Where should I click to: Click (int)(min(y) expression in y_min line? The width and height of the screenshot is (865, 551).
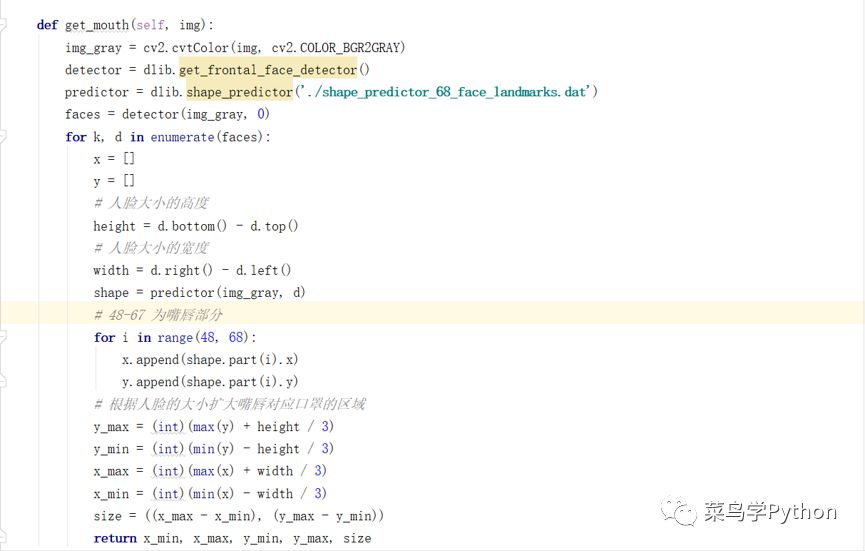(x=193, y=449)
